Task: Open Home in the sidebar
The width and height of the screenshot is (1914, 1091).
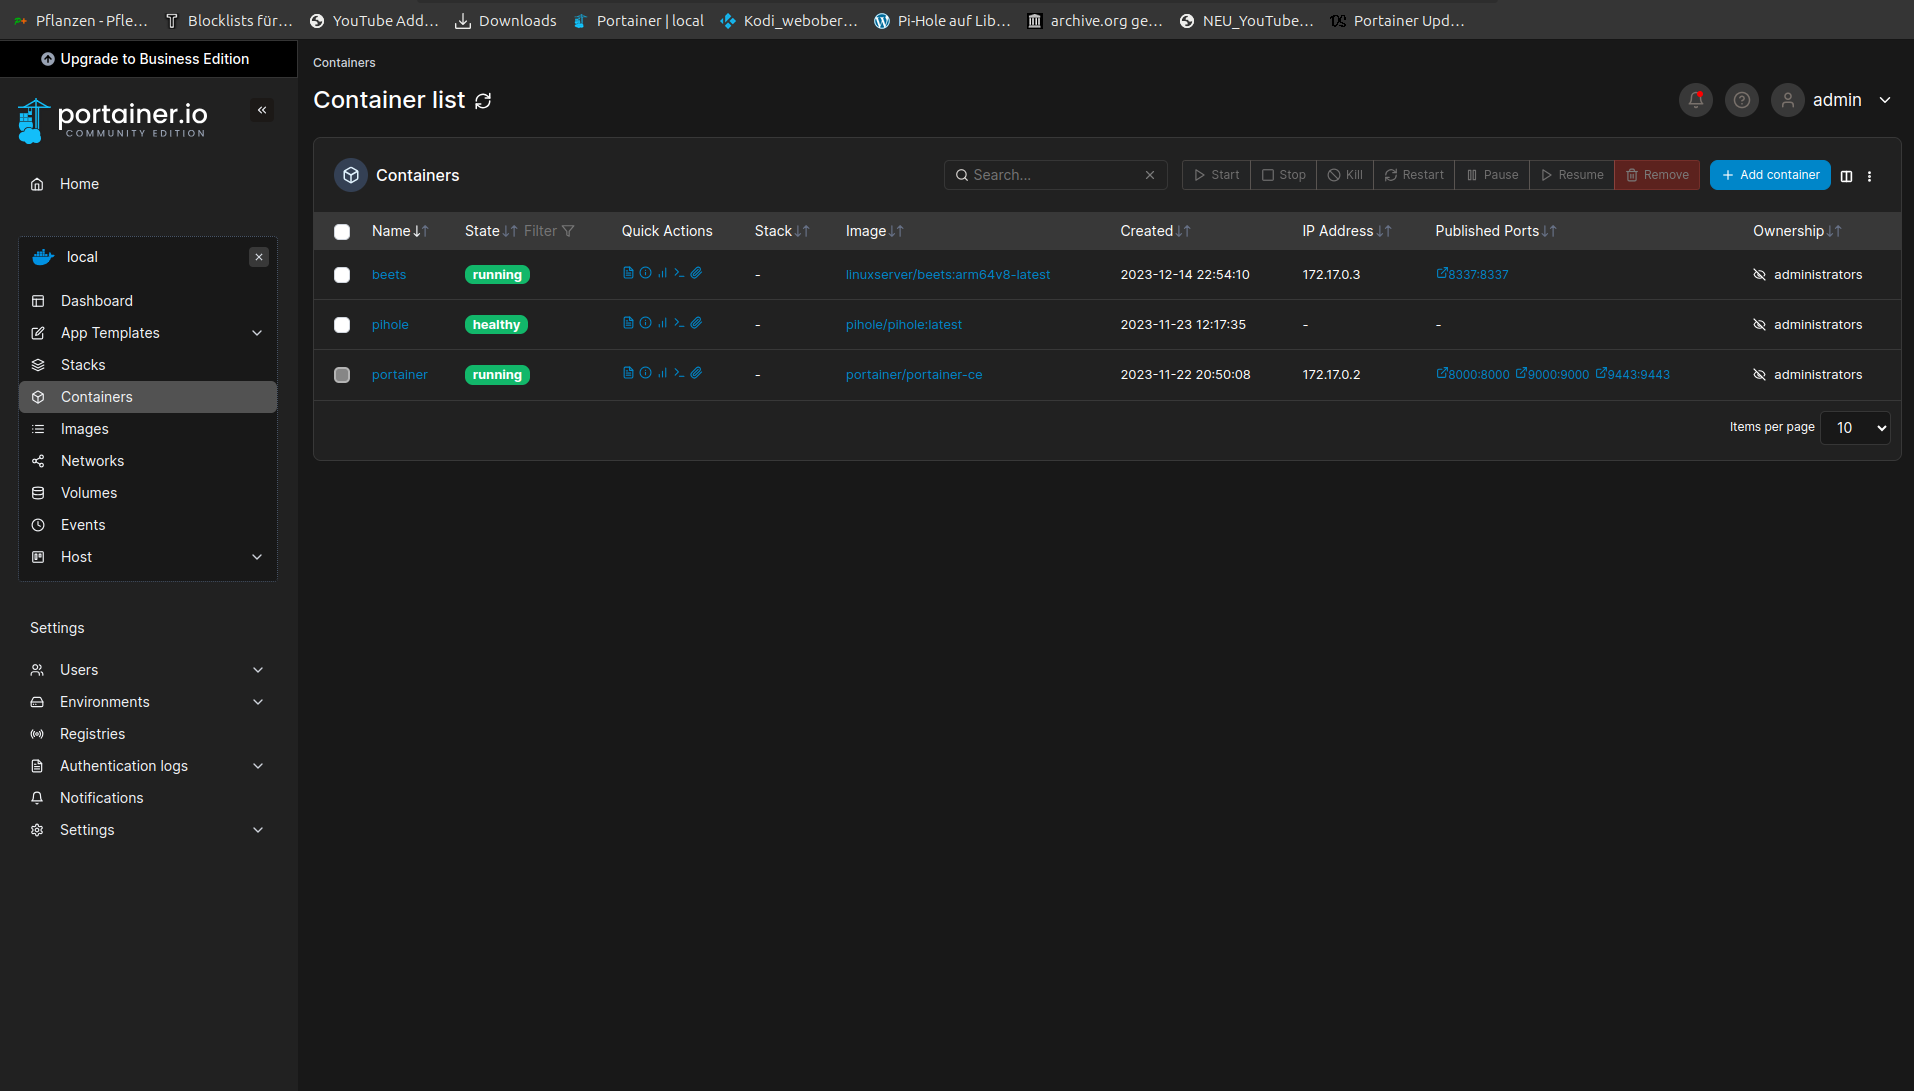Action: (79, 184)
